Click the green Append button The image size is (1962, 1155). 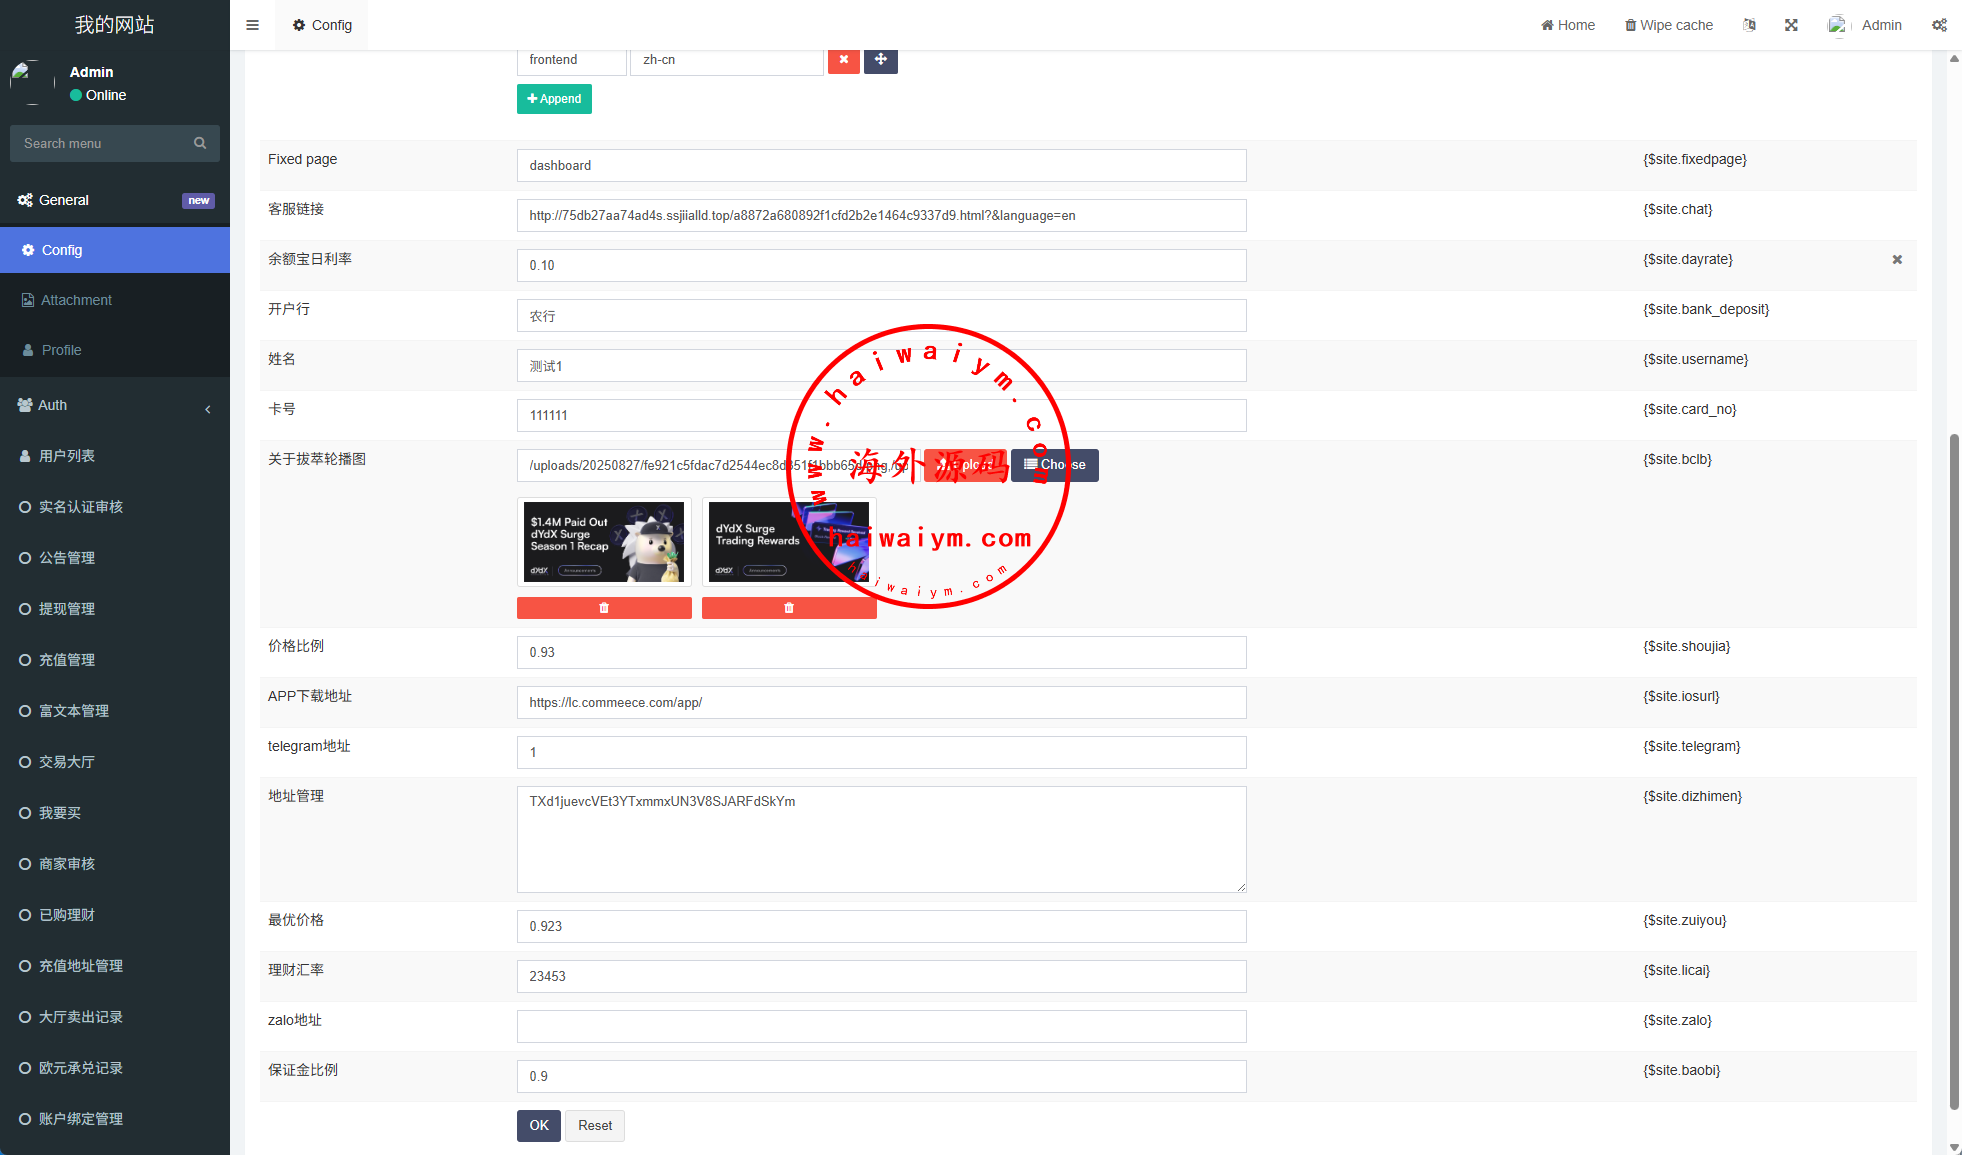click(x=554, y=99)
